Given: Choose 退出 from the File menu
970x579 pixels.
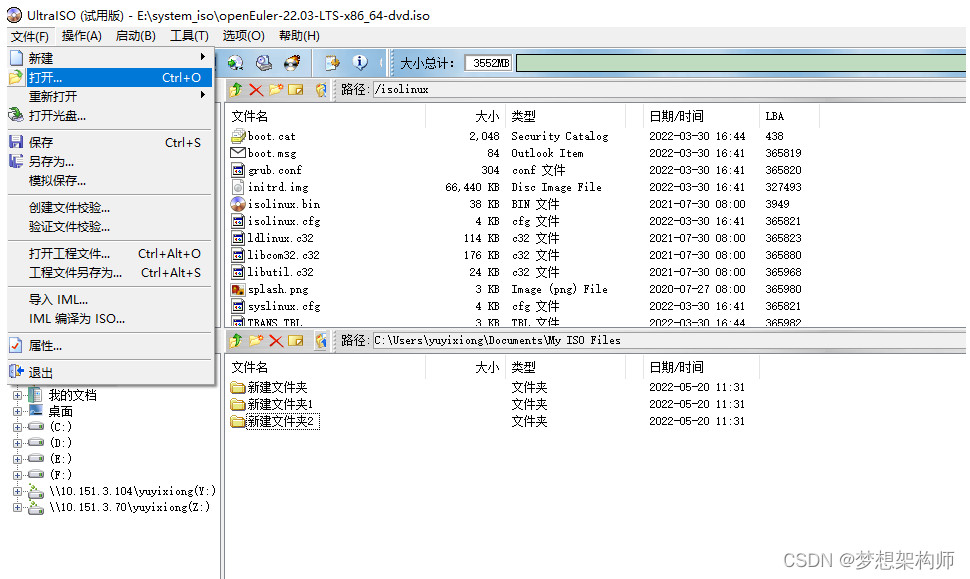Looking at the screenshot, I should click(110, 372).
